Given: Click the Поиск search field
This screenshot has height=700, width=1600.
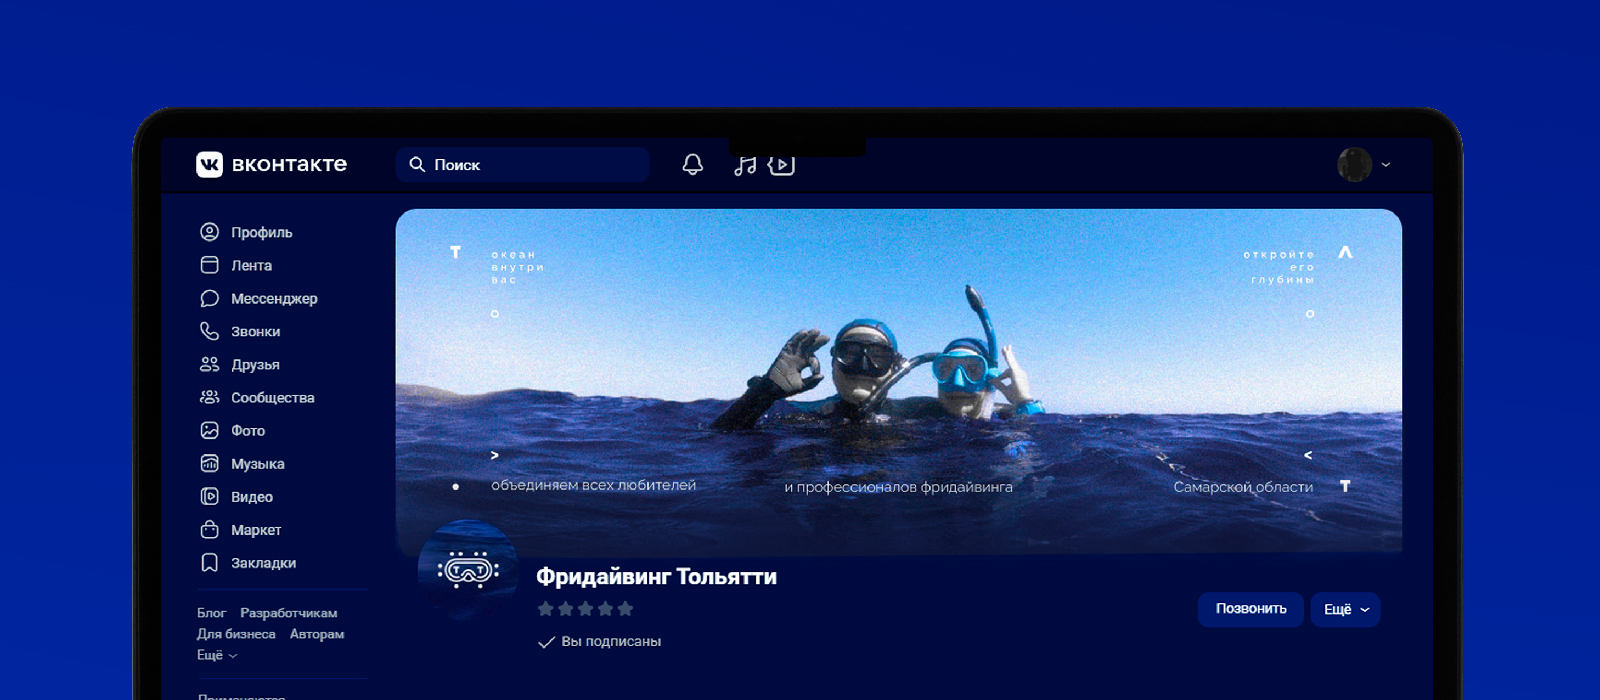Looking at the screenshot, I should [x=523, y=165].
